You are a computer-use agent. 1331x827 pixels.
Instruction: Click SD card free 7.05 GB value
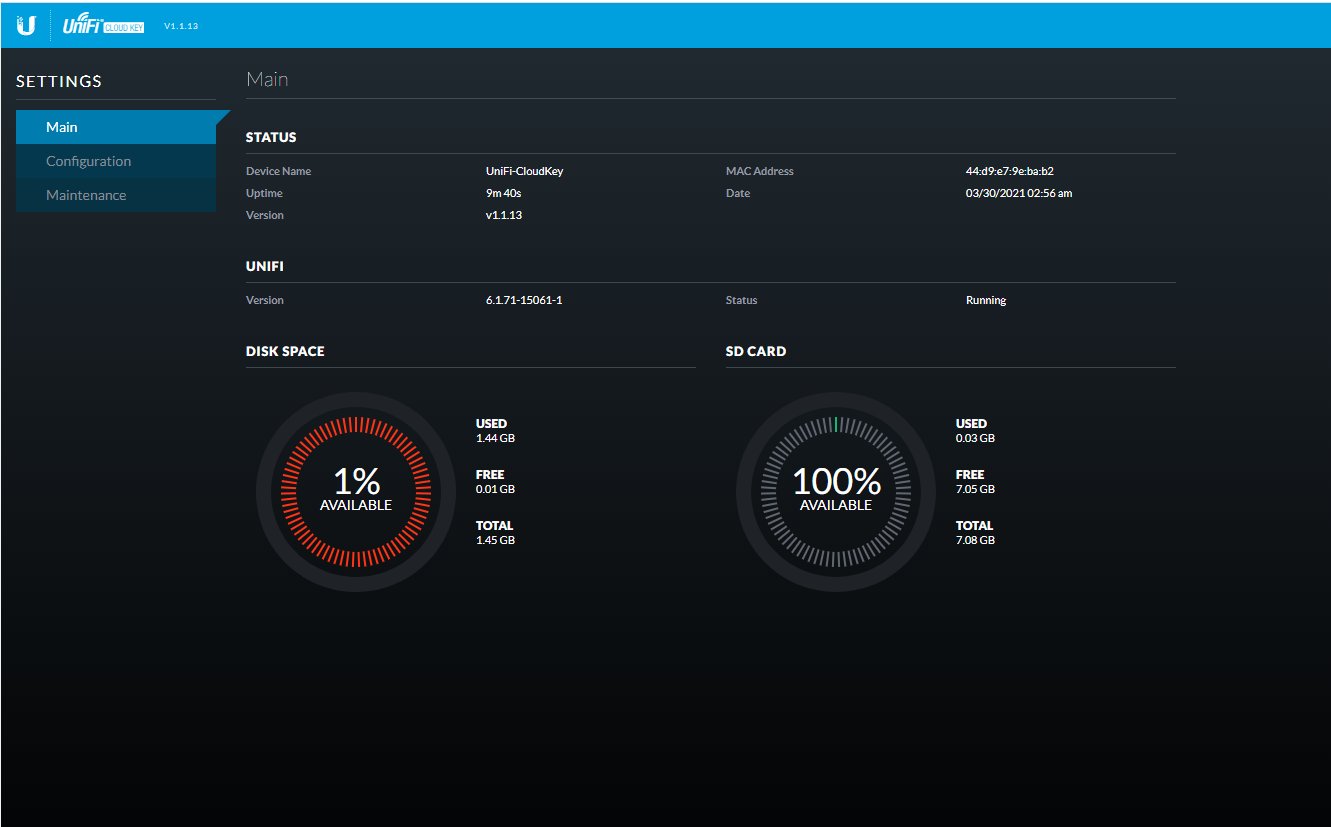975,489
